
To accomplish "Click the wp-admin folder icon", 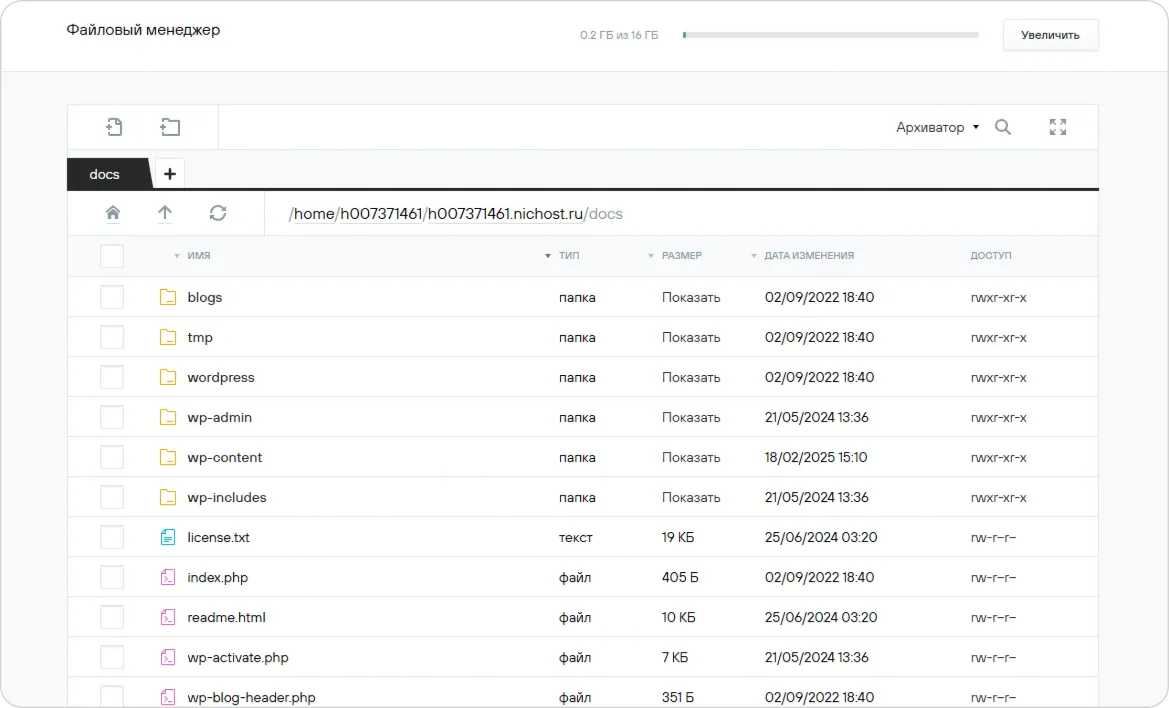I will 168,417.
